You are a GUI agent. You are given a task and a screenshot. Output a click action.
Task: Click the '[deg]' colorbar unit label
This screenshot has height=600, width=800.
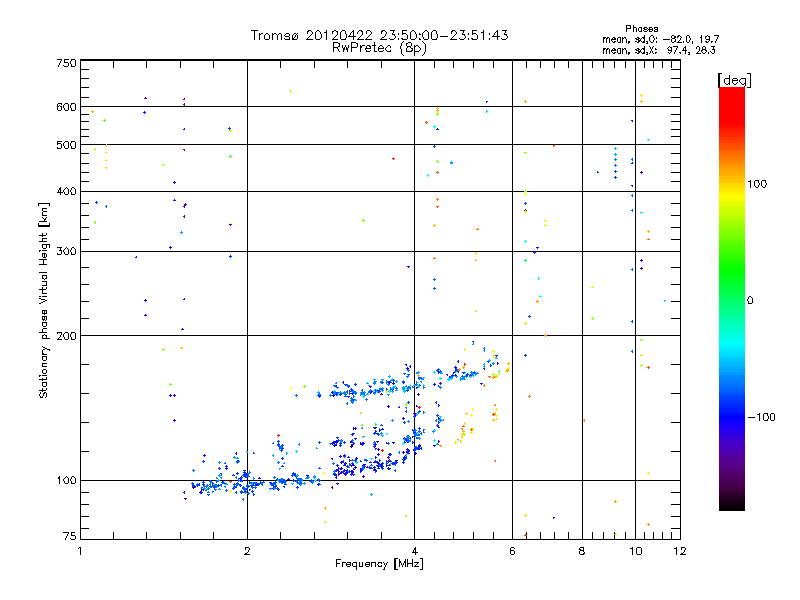pos(734,80)
